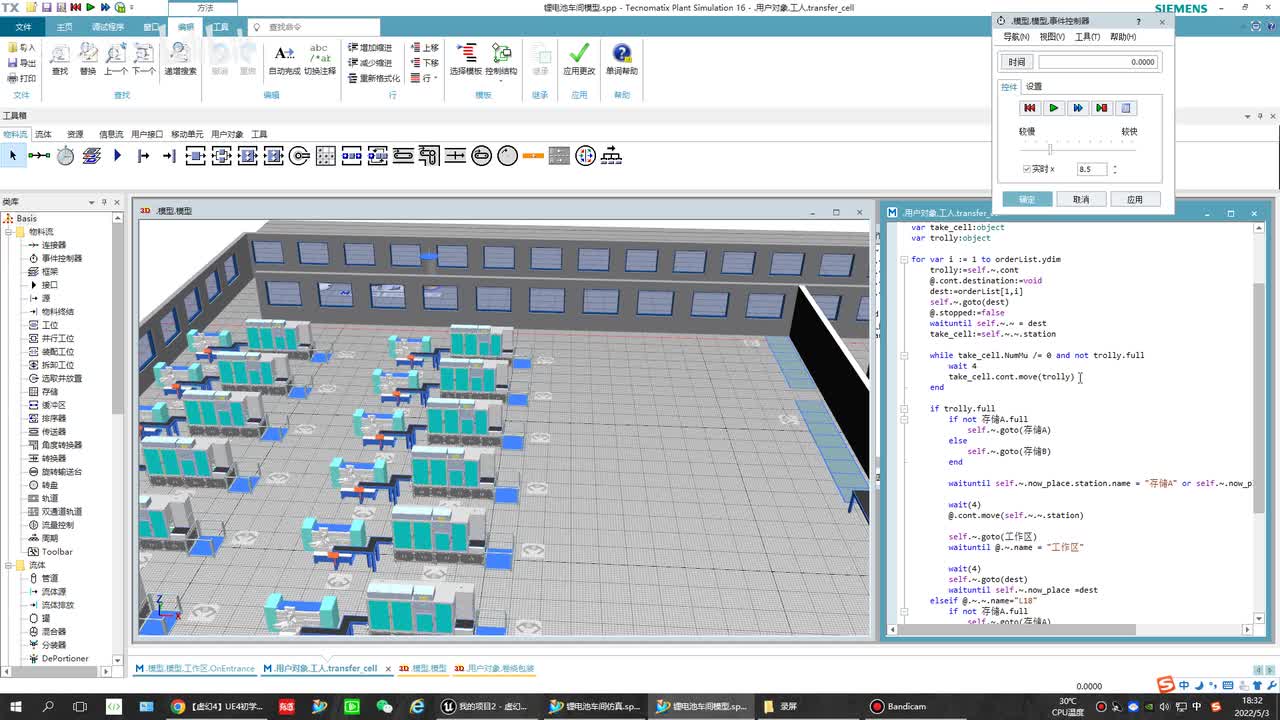
Task: Select 事件控制器 in the class library tree
Action: [61, 258]
